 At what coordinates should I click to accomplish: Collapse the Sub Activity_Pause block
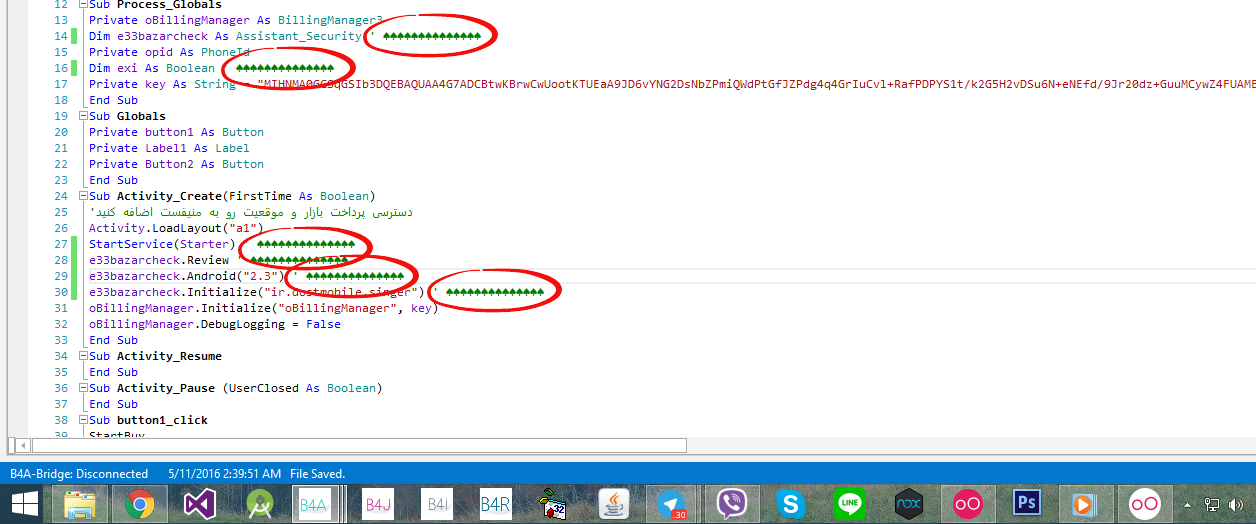[83, 388]
